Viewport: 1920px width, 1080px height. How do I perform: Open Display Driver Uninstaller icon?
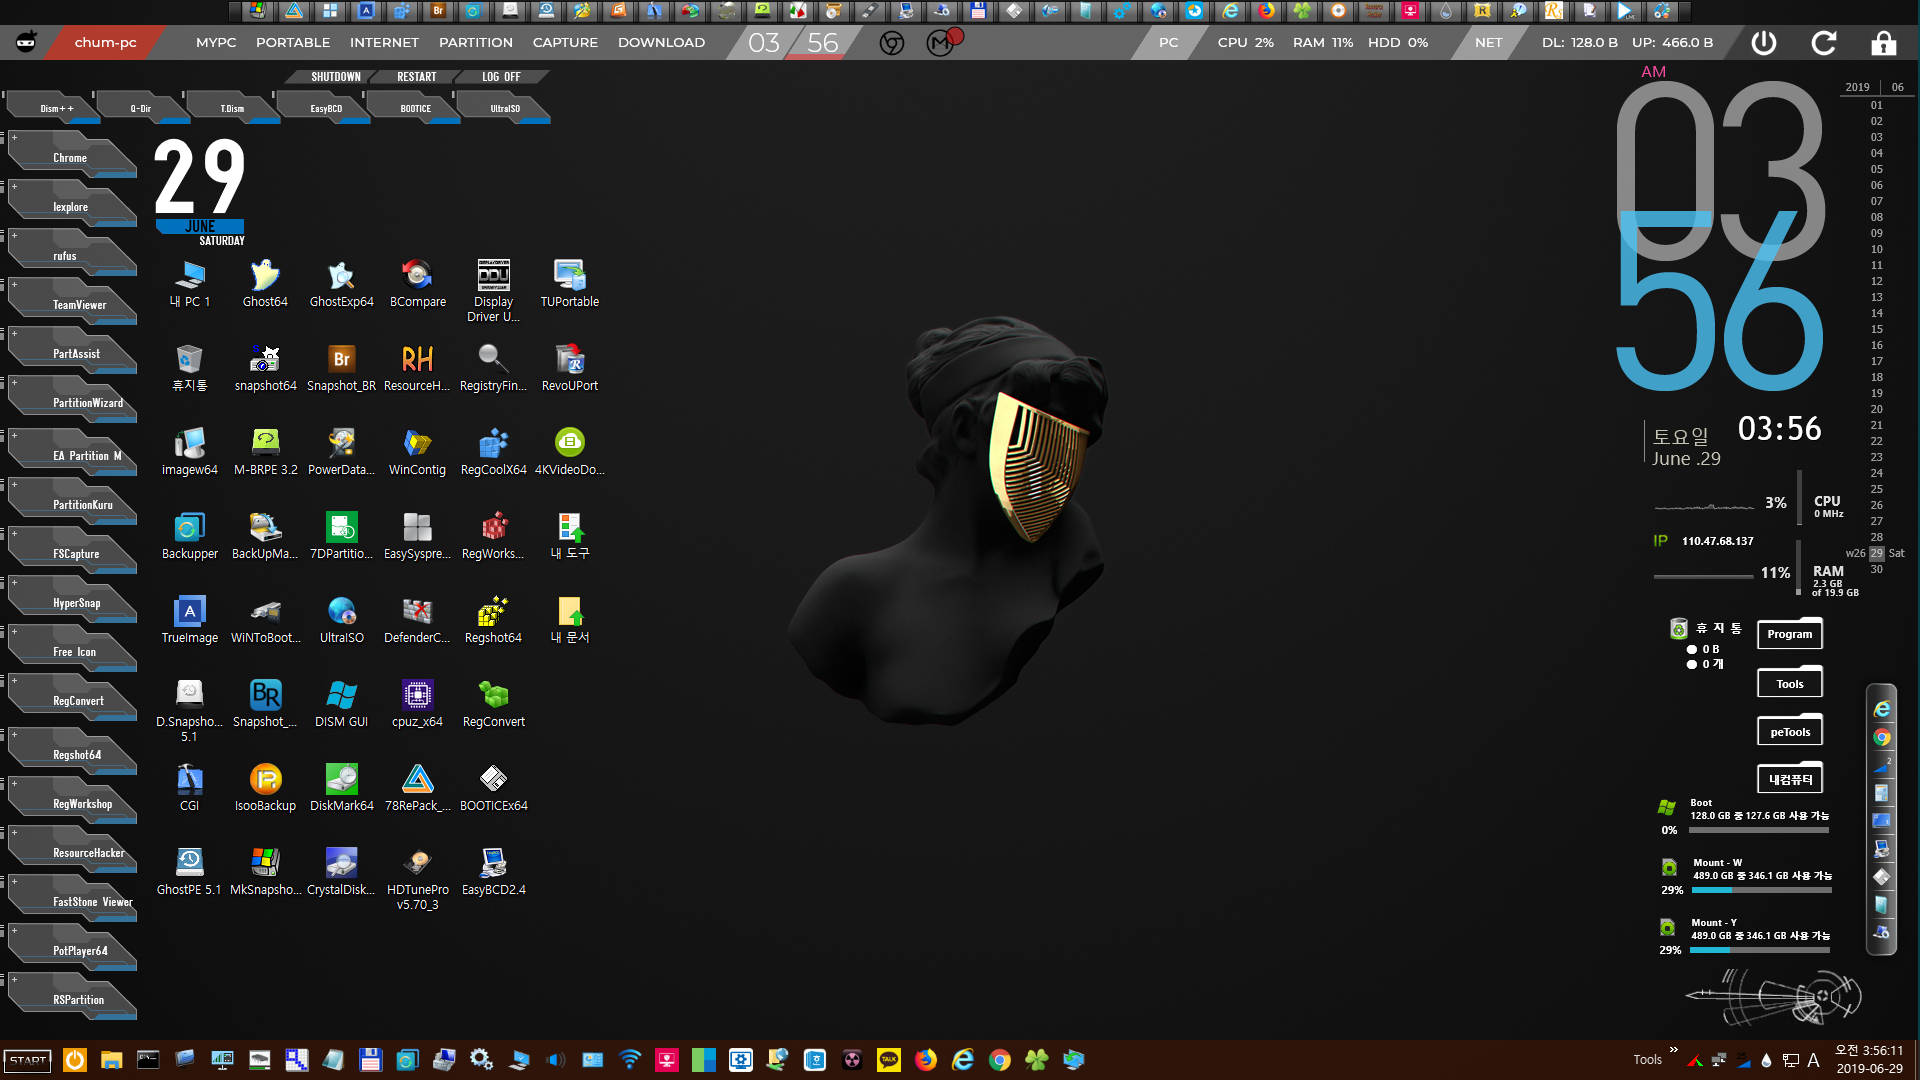493,290
